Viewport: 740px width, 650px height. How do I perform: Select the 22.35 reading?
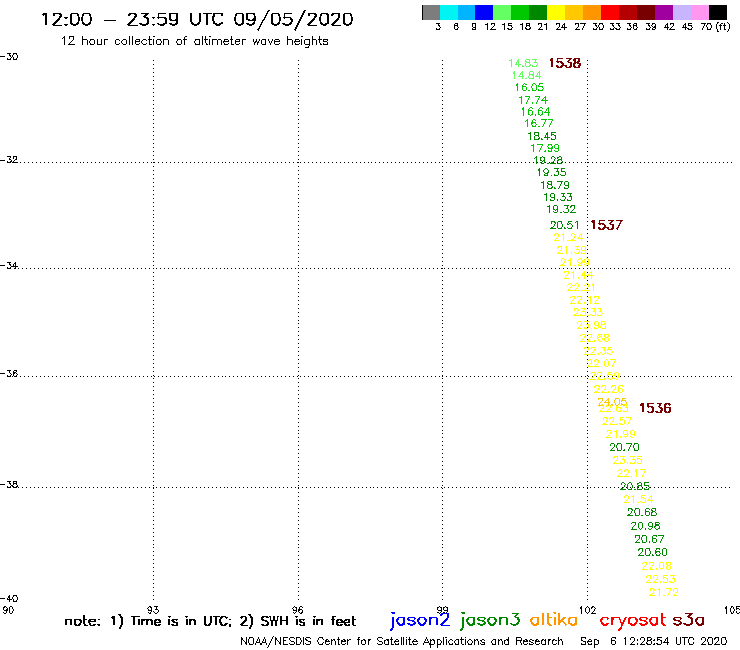(x=598, y=351)
